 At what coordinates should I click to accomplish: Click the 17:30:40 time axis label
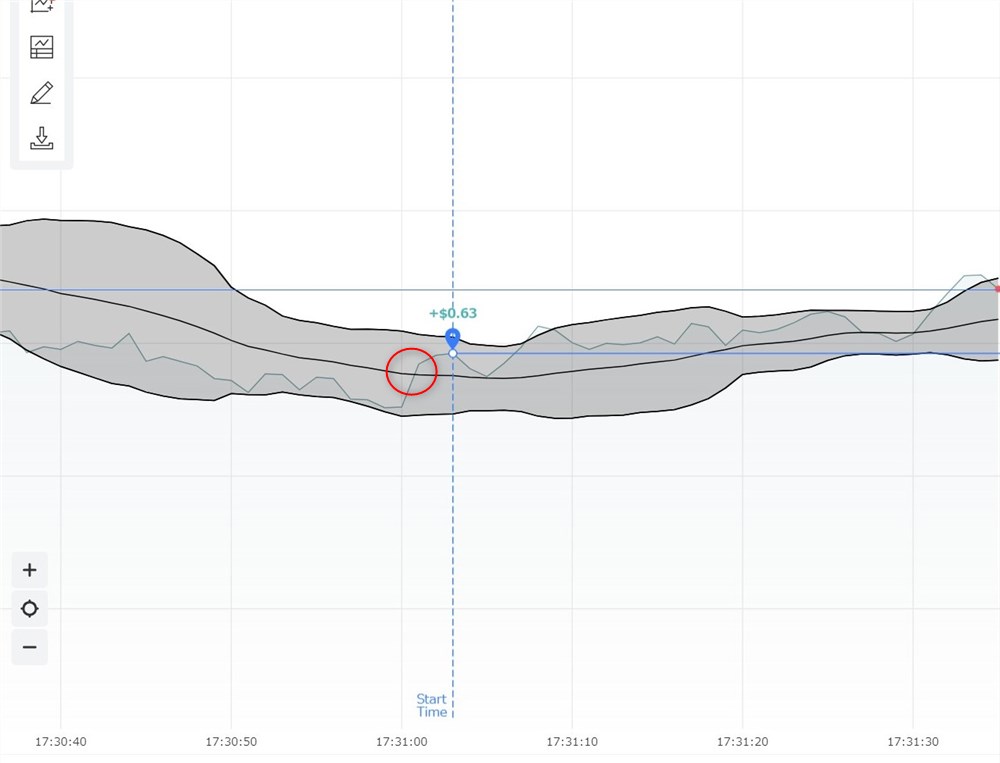click(x=61, y=742)
